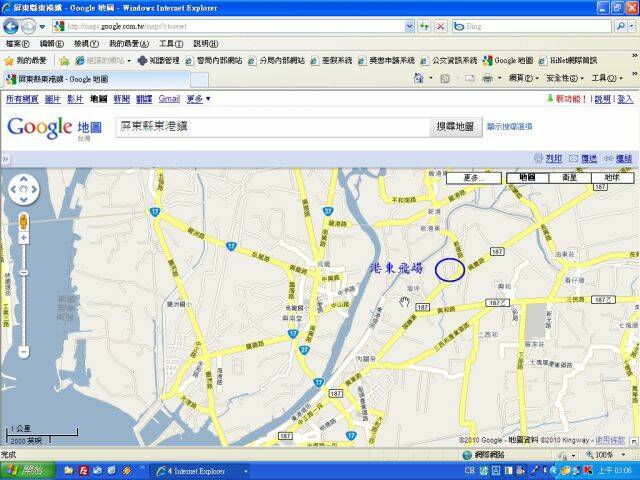640x480 pixels.
Task: Open the 更多... map layers button
Action: point(473,178)
